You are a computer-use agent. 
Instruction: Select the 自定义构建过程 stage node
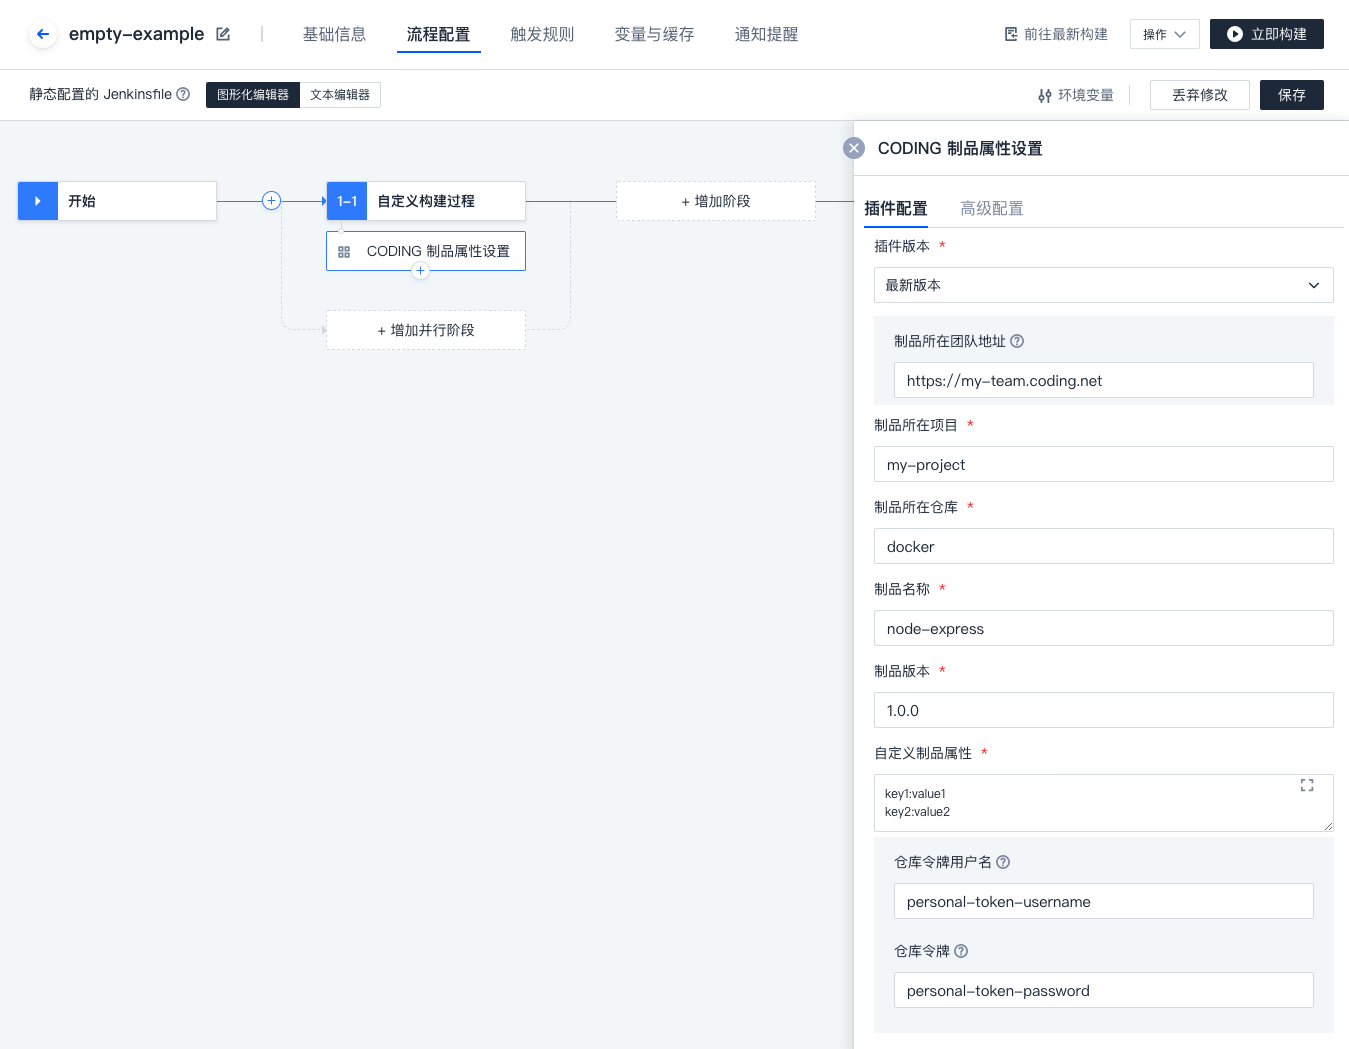coord(426,201)
